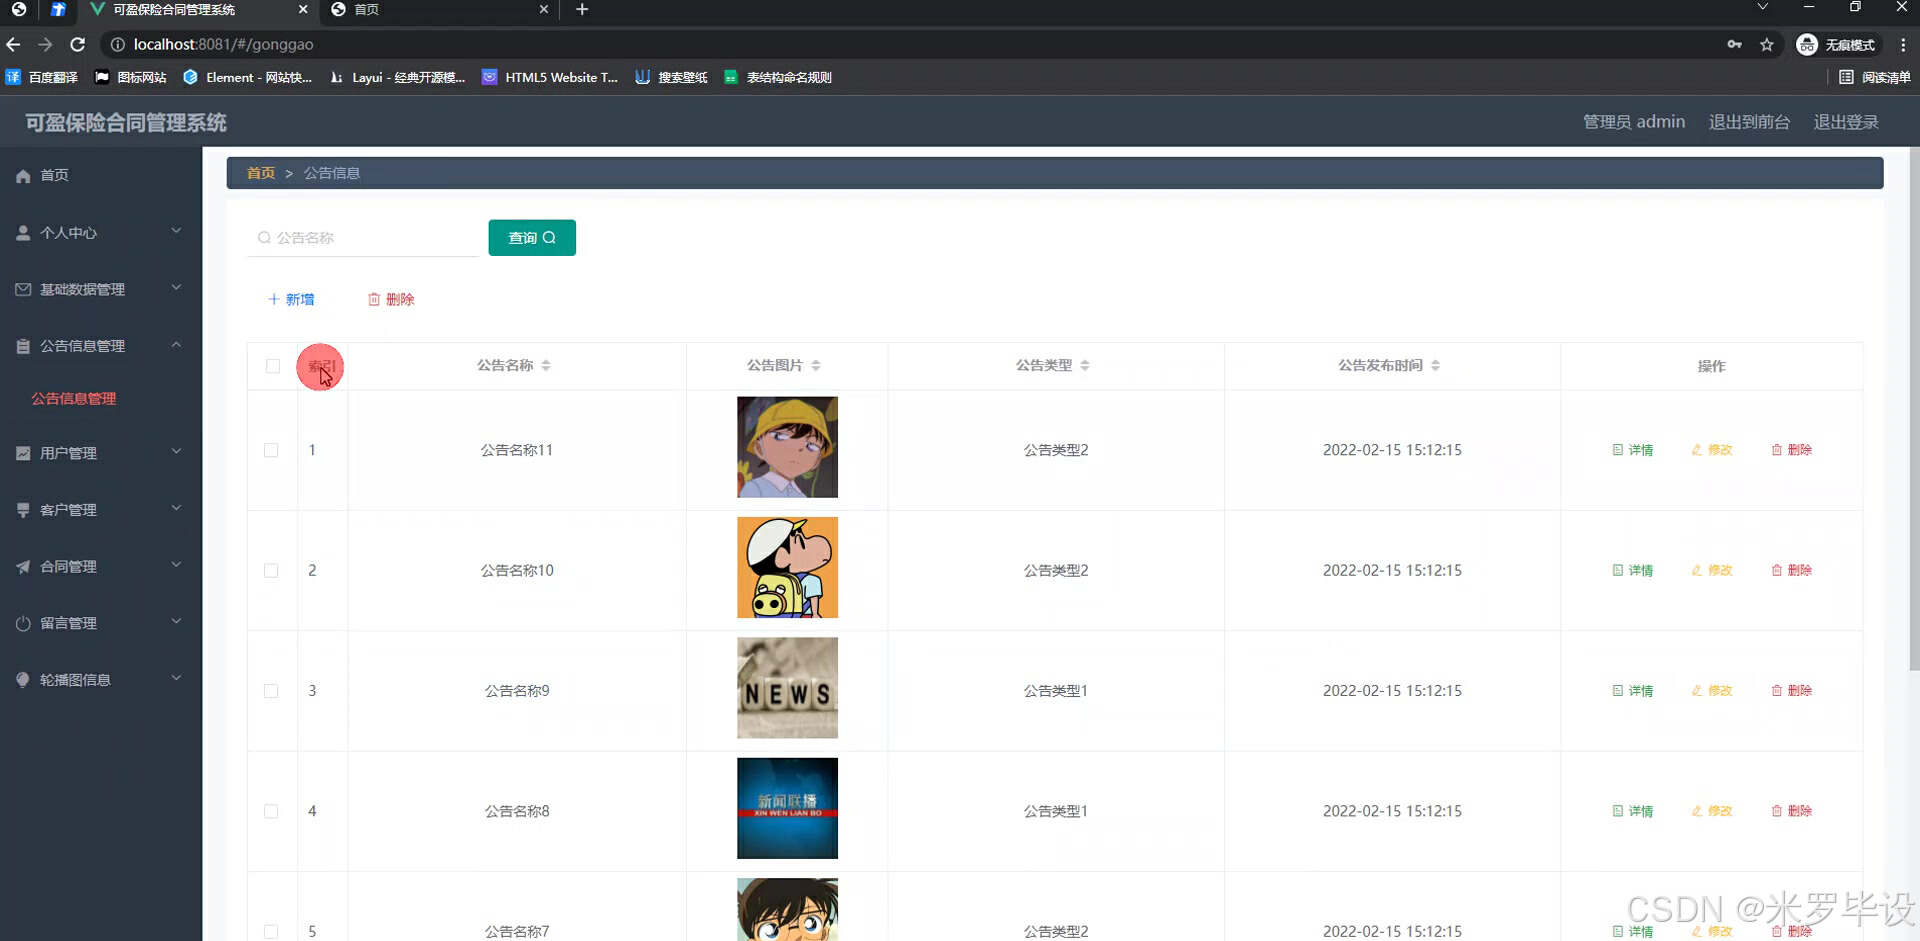Sort by 公告发布时间 column arrows
This screenshot has height=941, width=1920.
point(1435,366)
